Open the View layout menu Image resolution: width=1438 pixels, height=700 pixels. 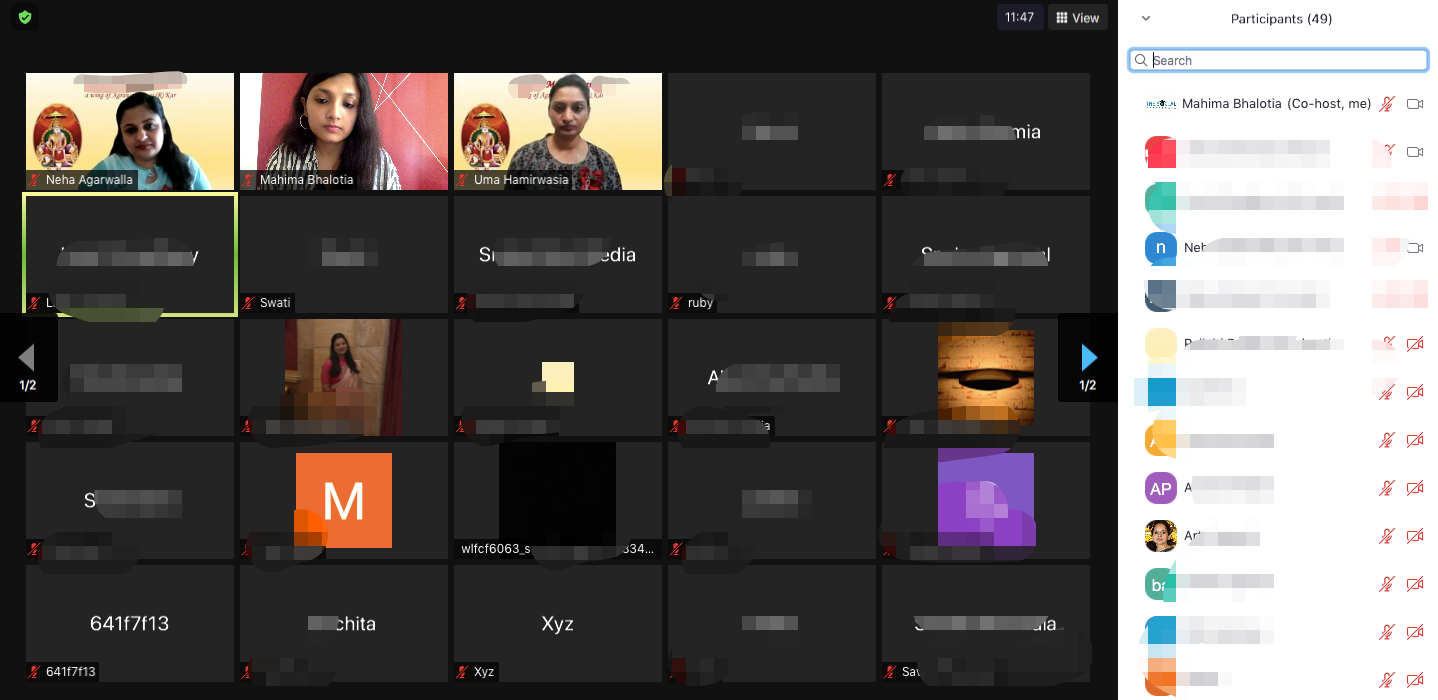pos(1078,18)
